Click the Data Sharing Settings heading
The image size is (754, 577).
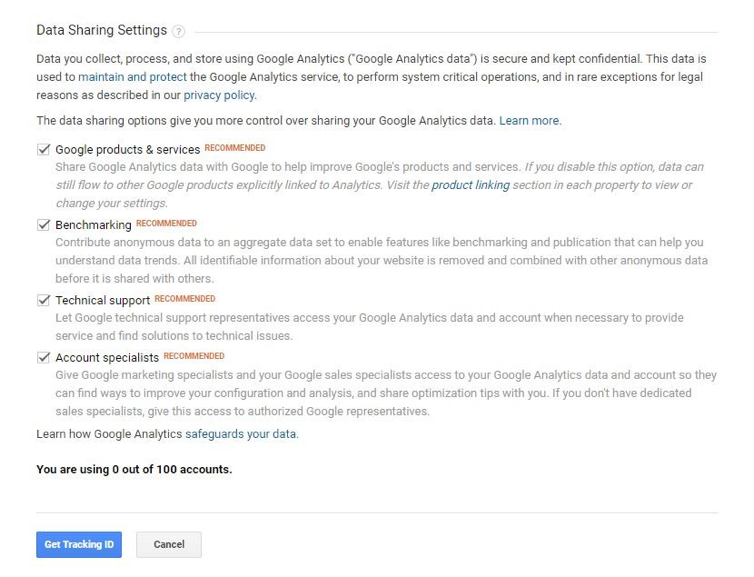tap(101, 30)
